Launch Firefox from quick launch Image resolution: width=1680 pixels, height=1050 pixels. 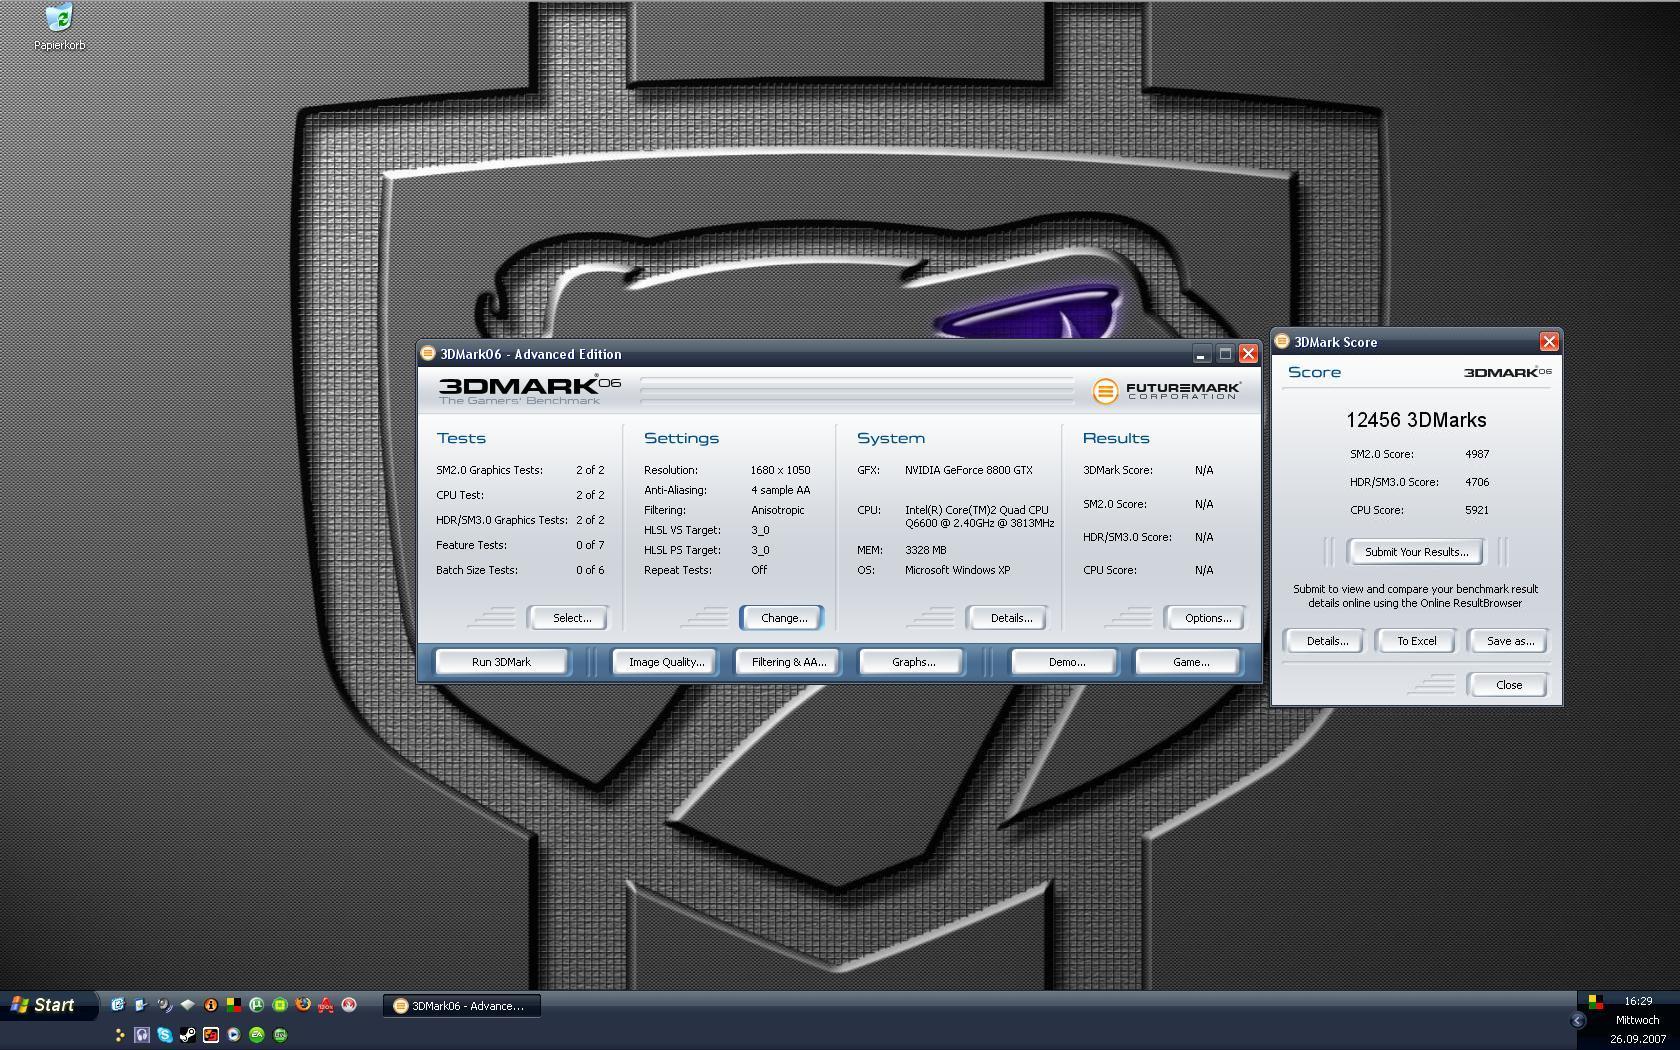[303, 1004]
